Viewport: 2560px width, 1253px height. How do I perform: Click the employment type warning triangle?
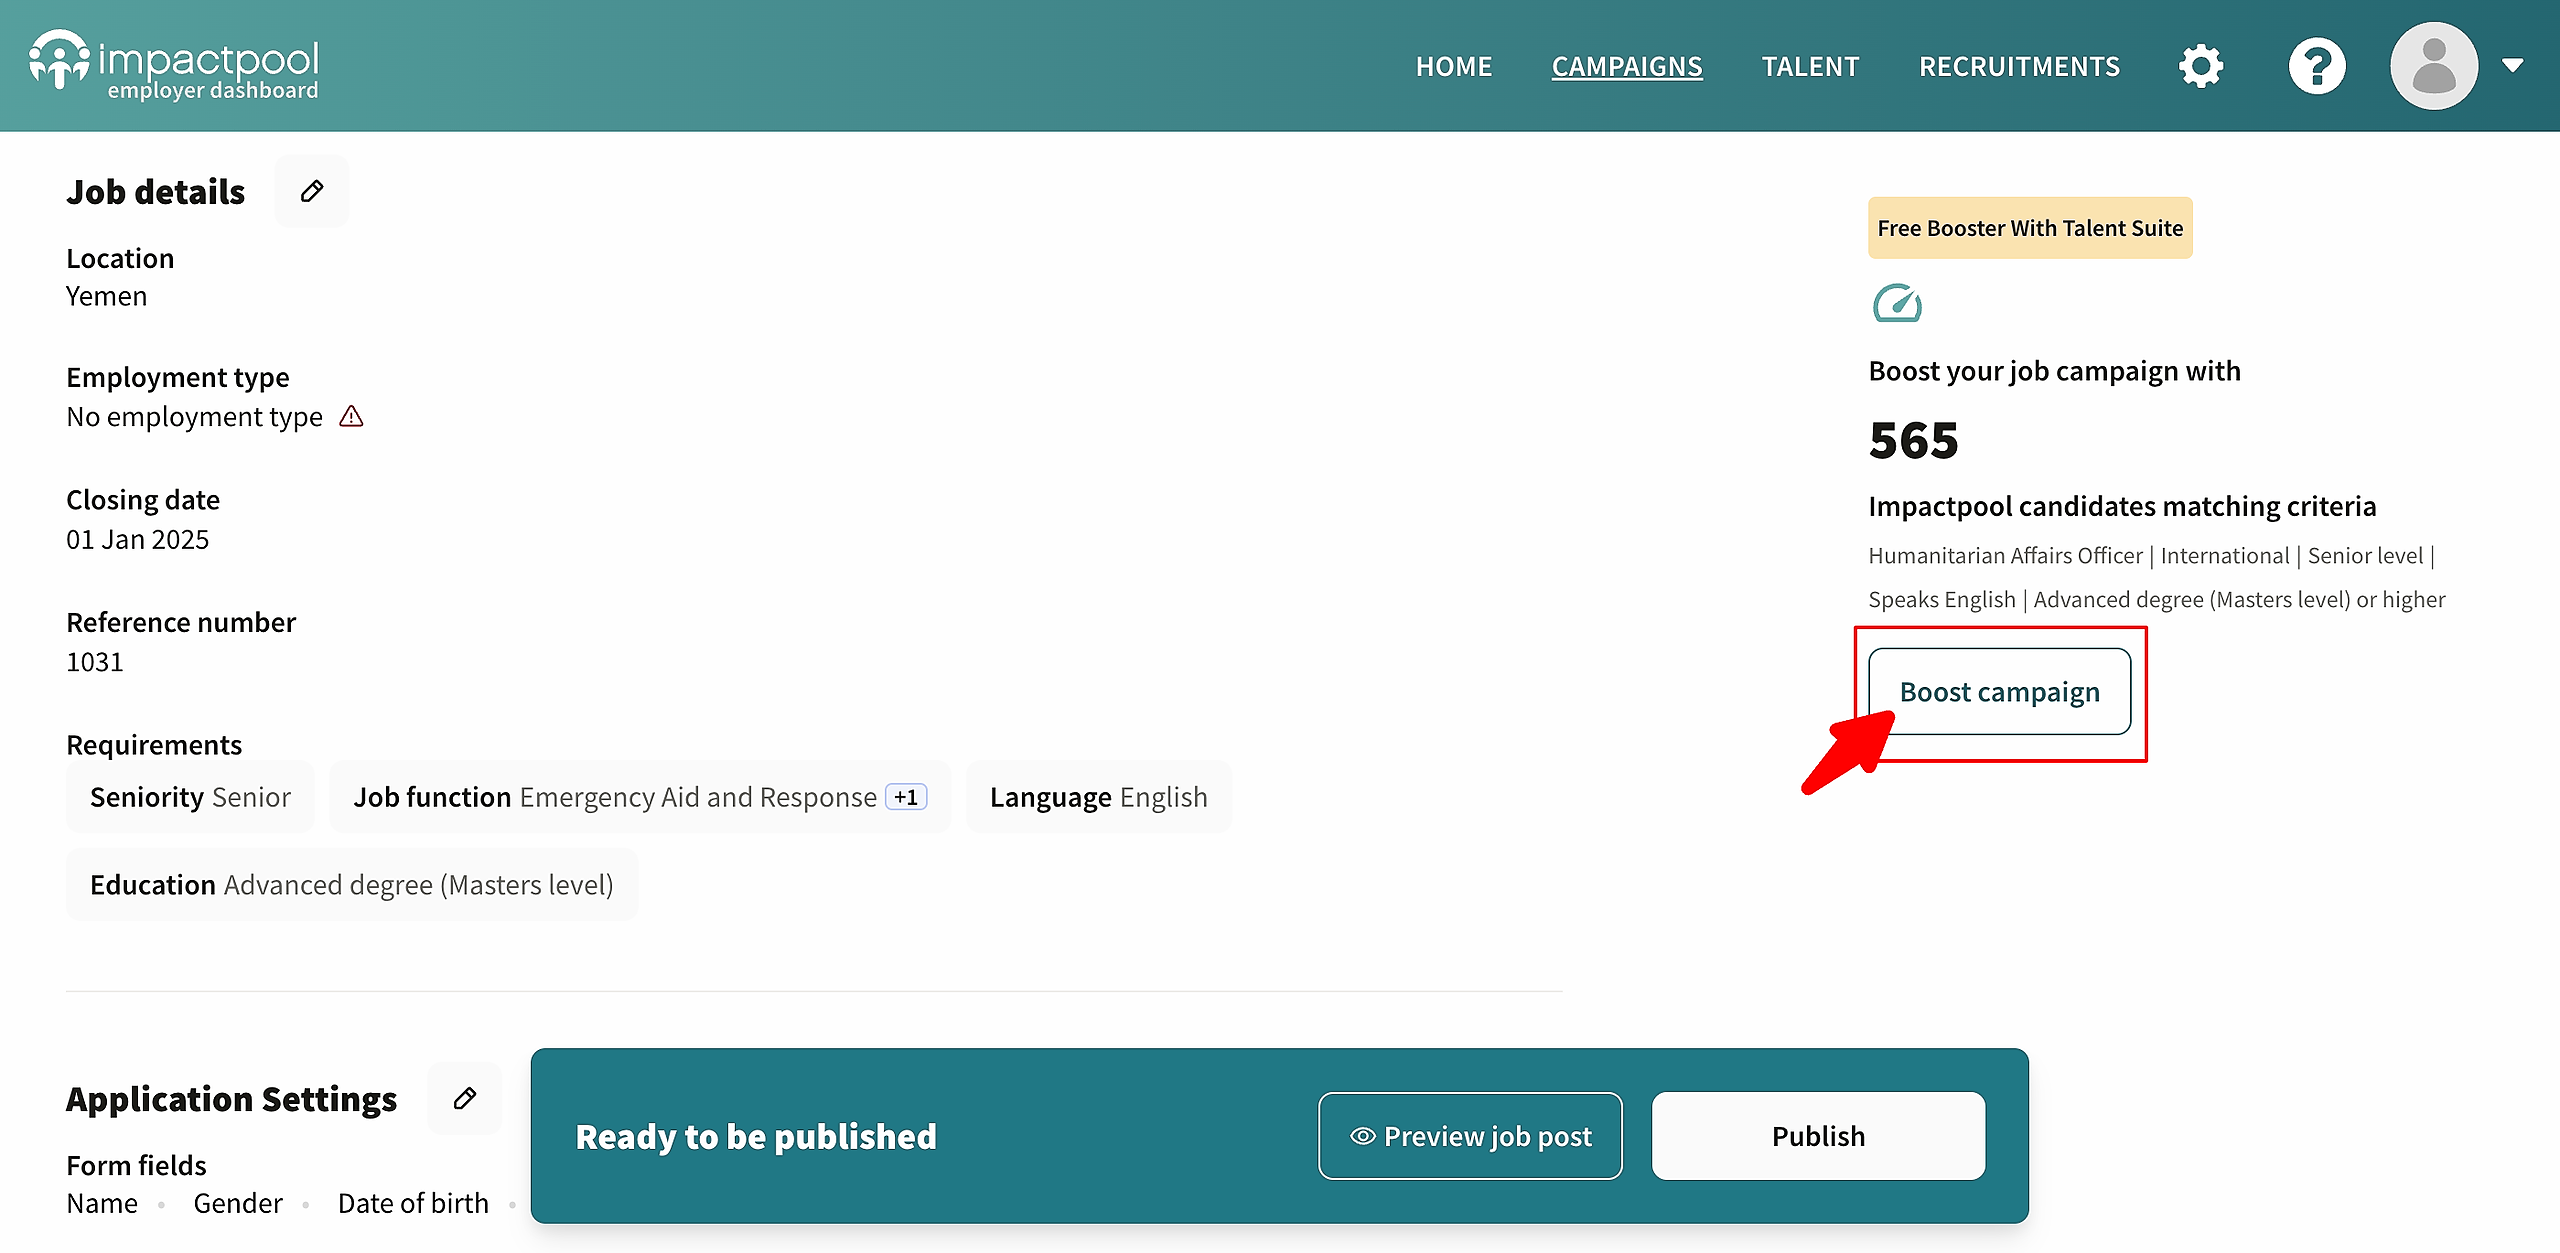pyautogui.click(x=351, y=416)
